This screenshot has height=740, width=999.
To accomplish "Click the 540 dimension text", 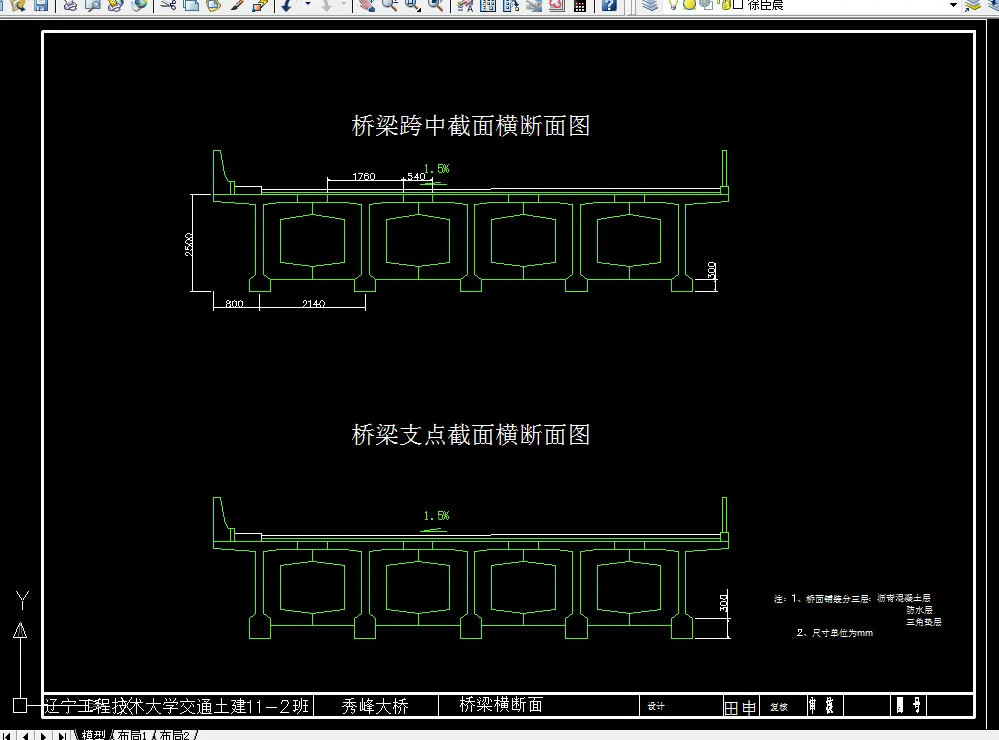I will pyautogui.click(x=416, y=177).
